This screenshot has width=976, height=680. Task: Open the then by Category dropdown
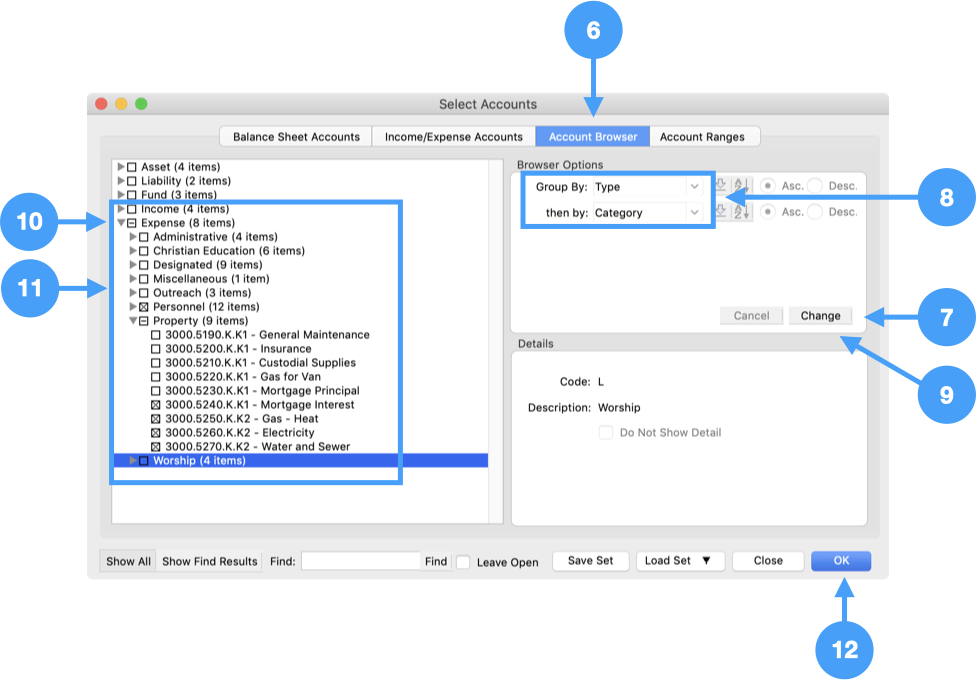(x=647, y=213)
